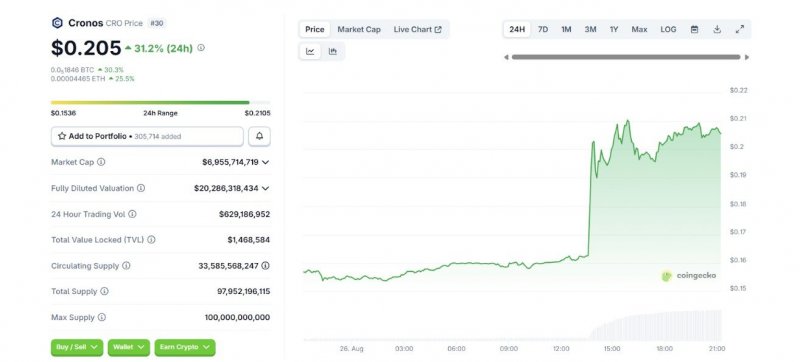Click the 31.2% (24h) change text

[159, 48]
